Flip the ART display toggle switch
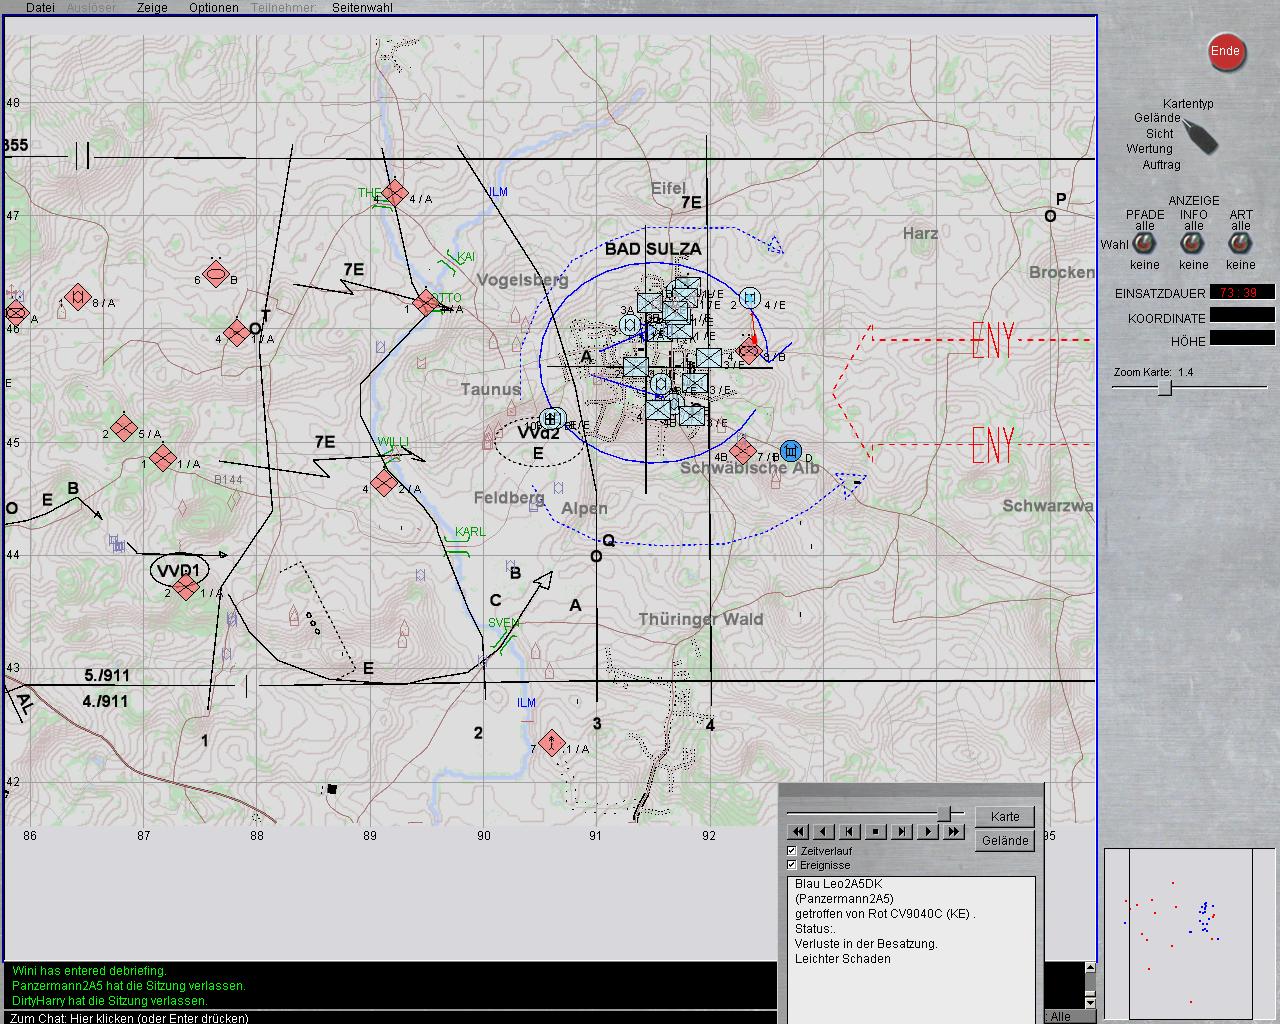1280x1024 pixels. [x=1240, y=245]
